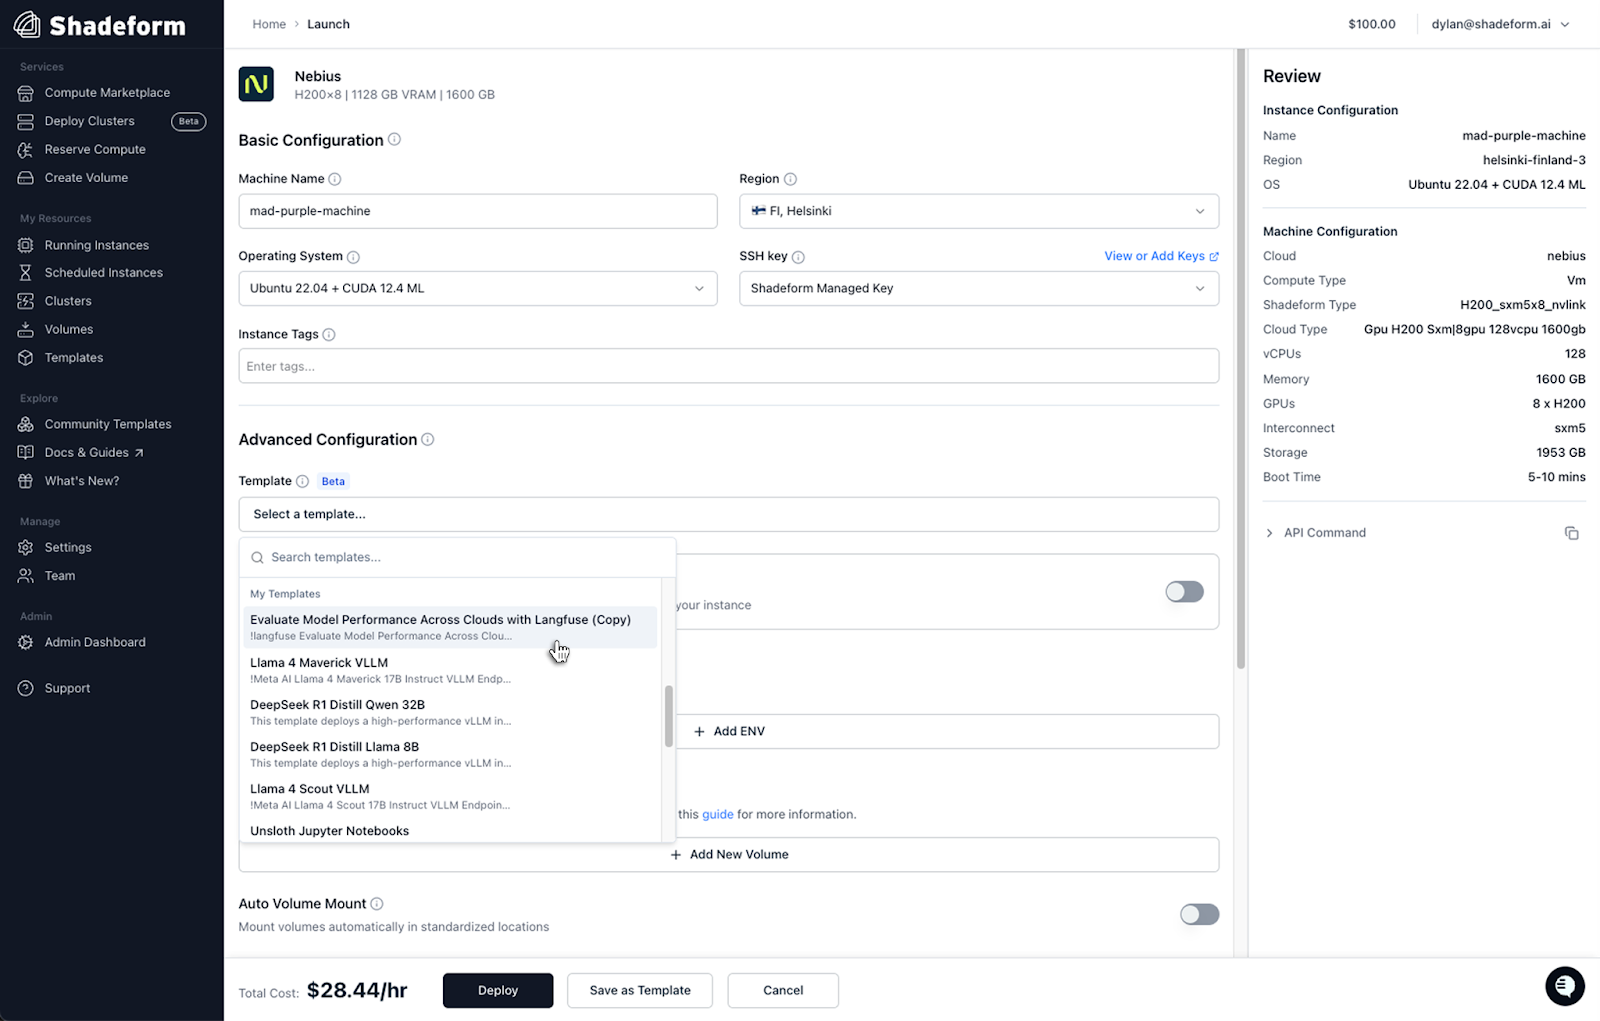Open the SSH key dropdown

pos(978,288)
